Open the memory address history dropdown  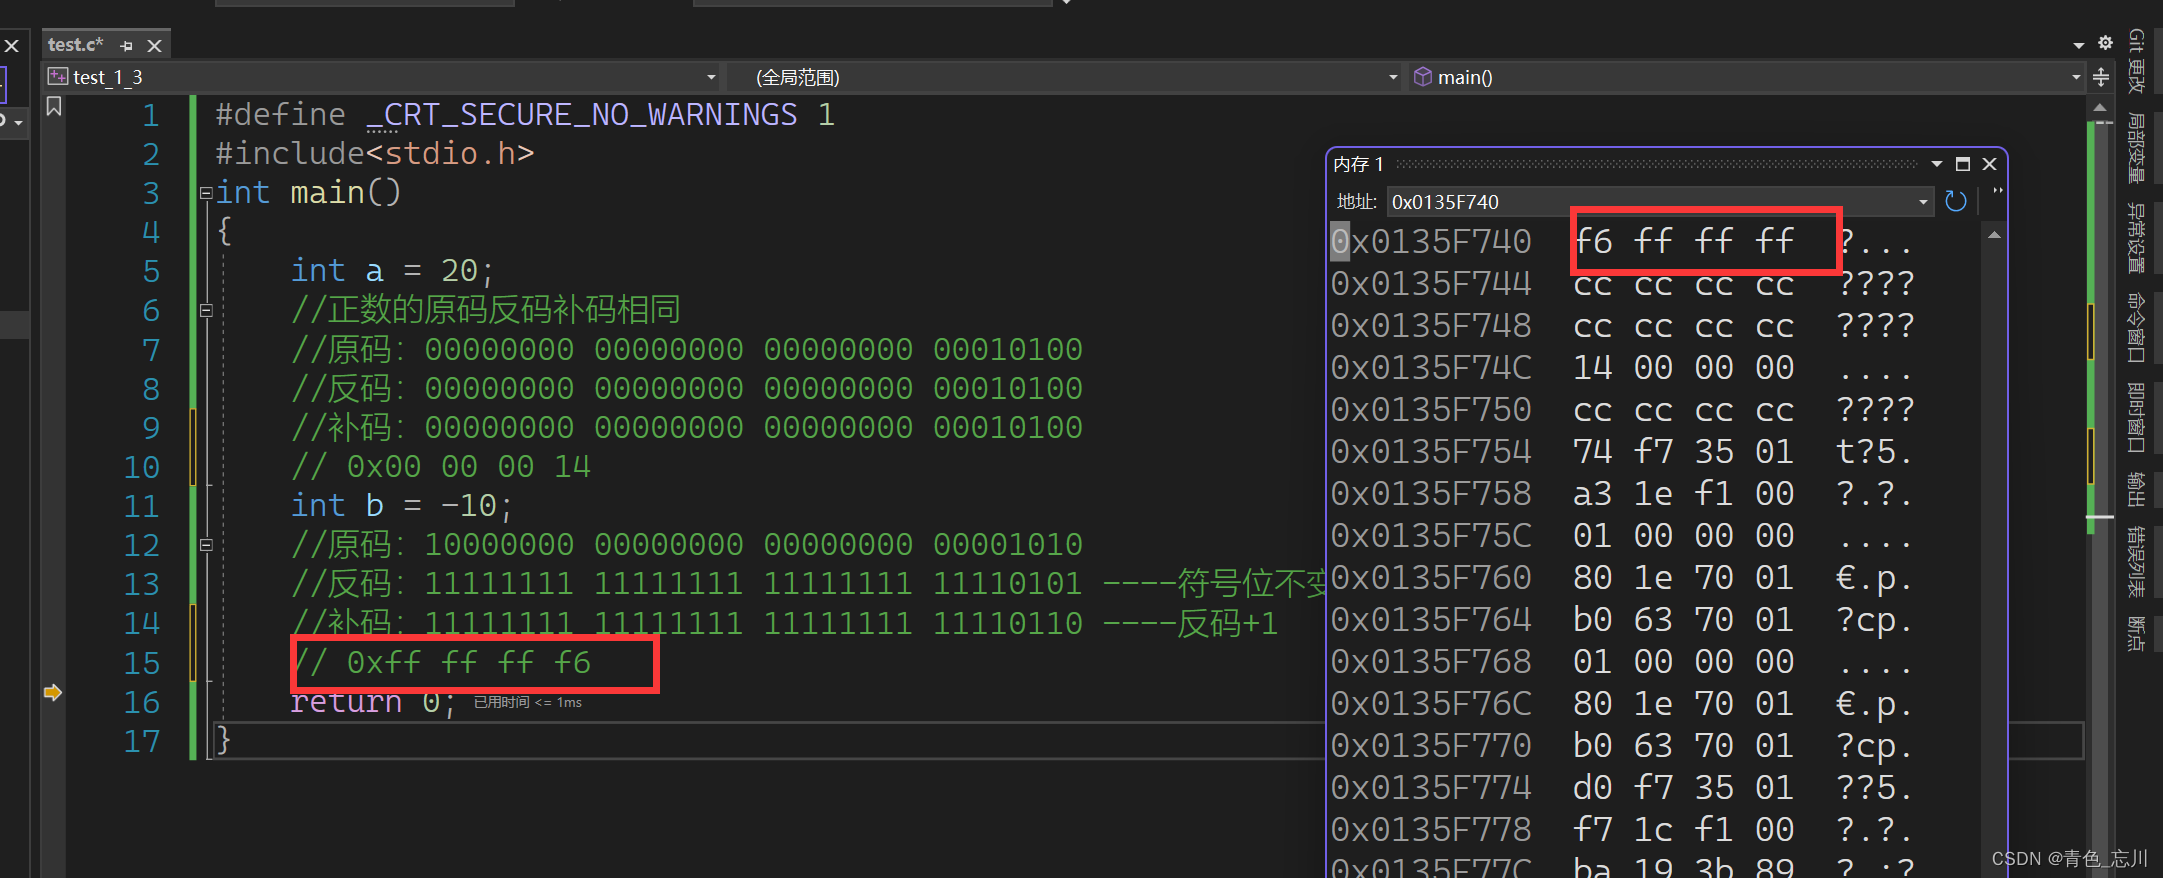1923,202
